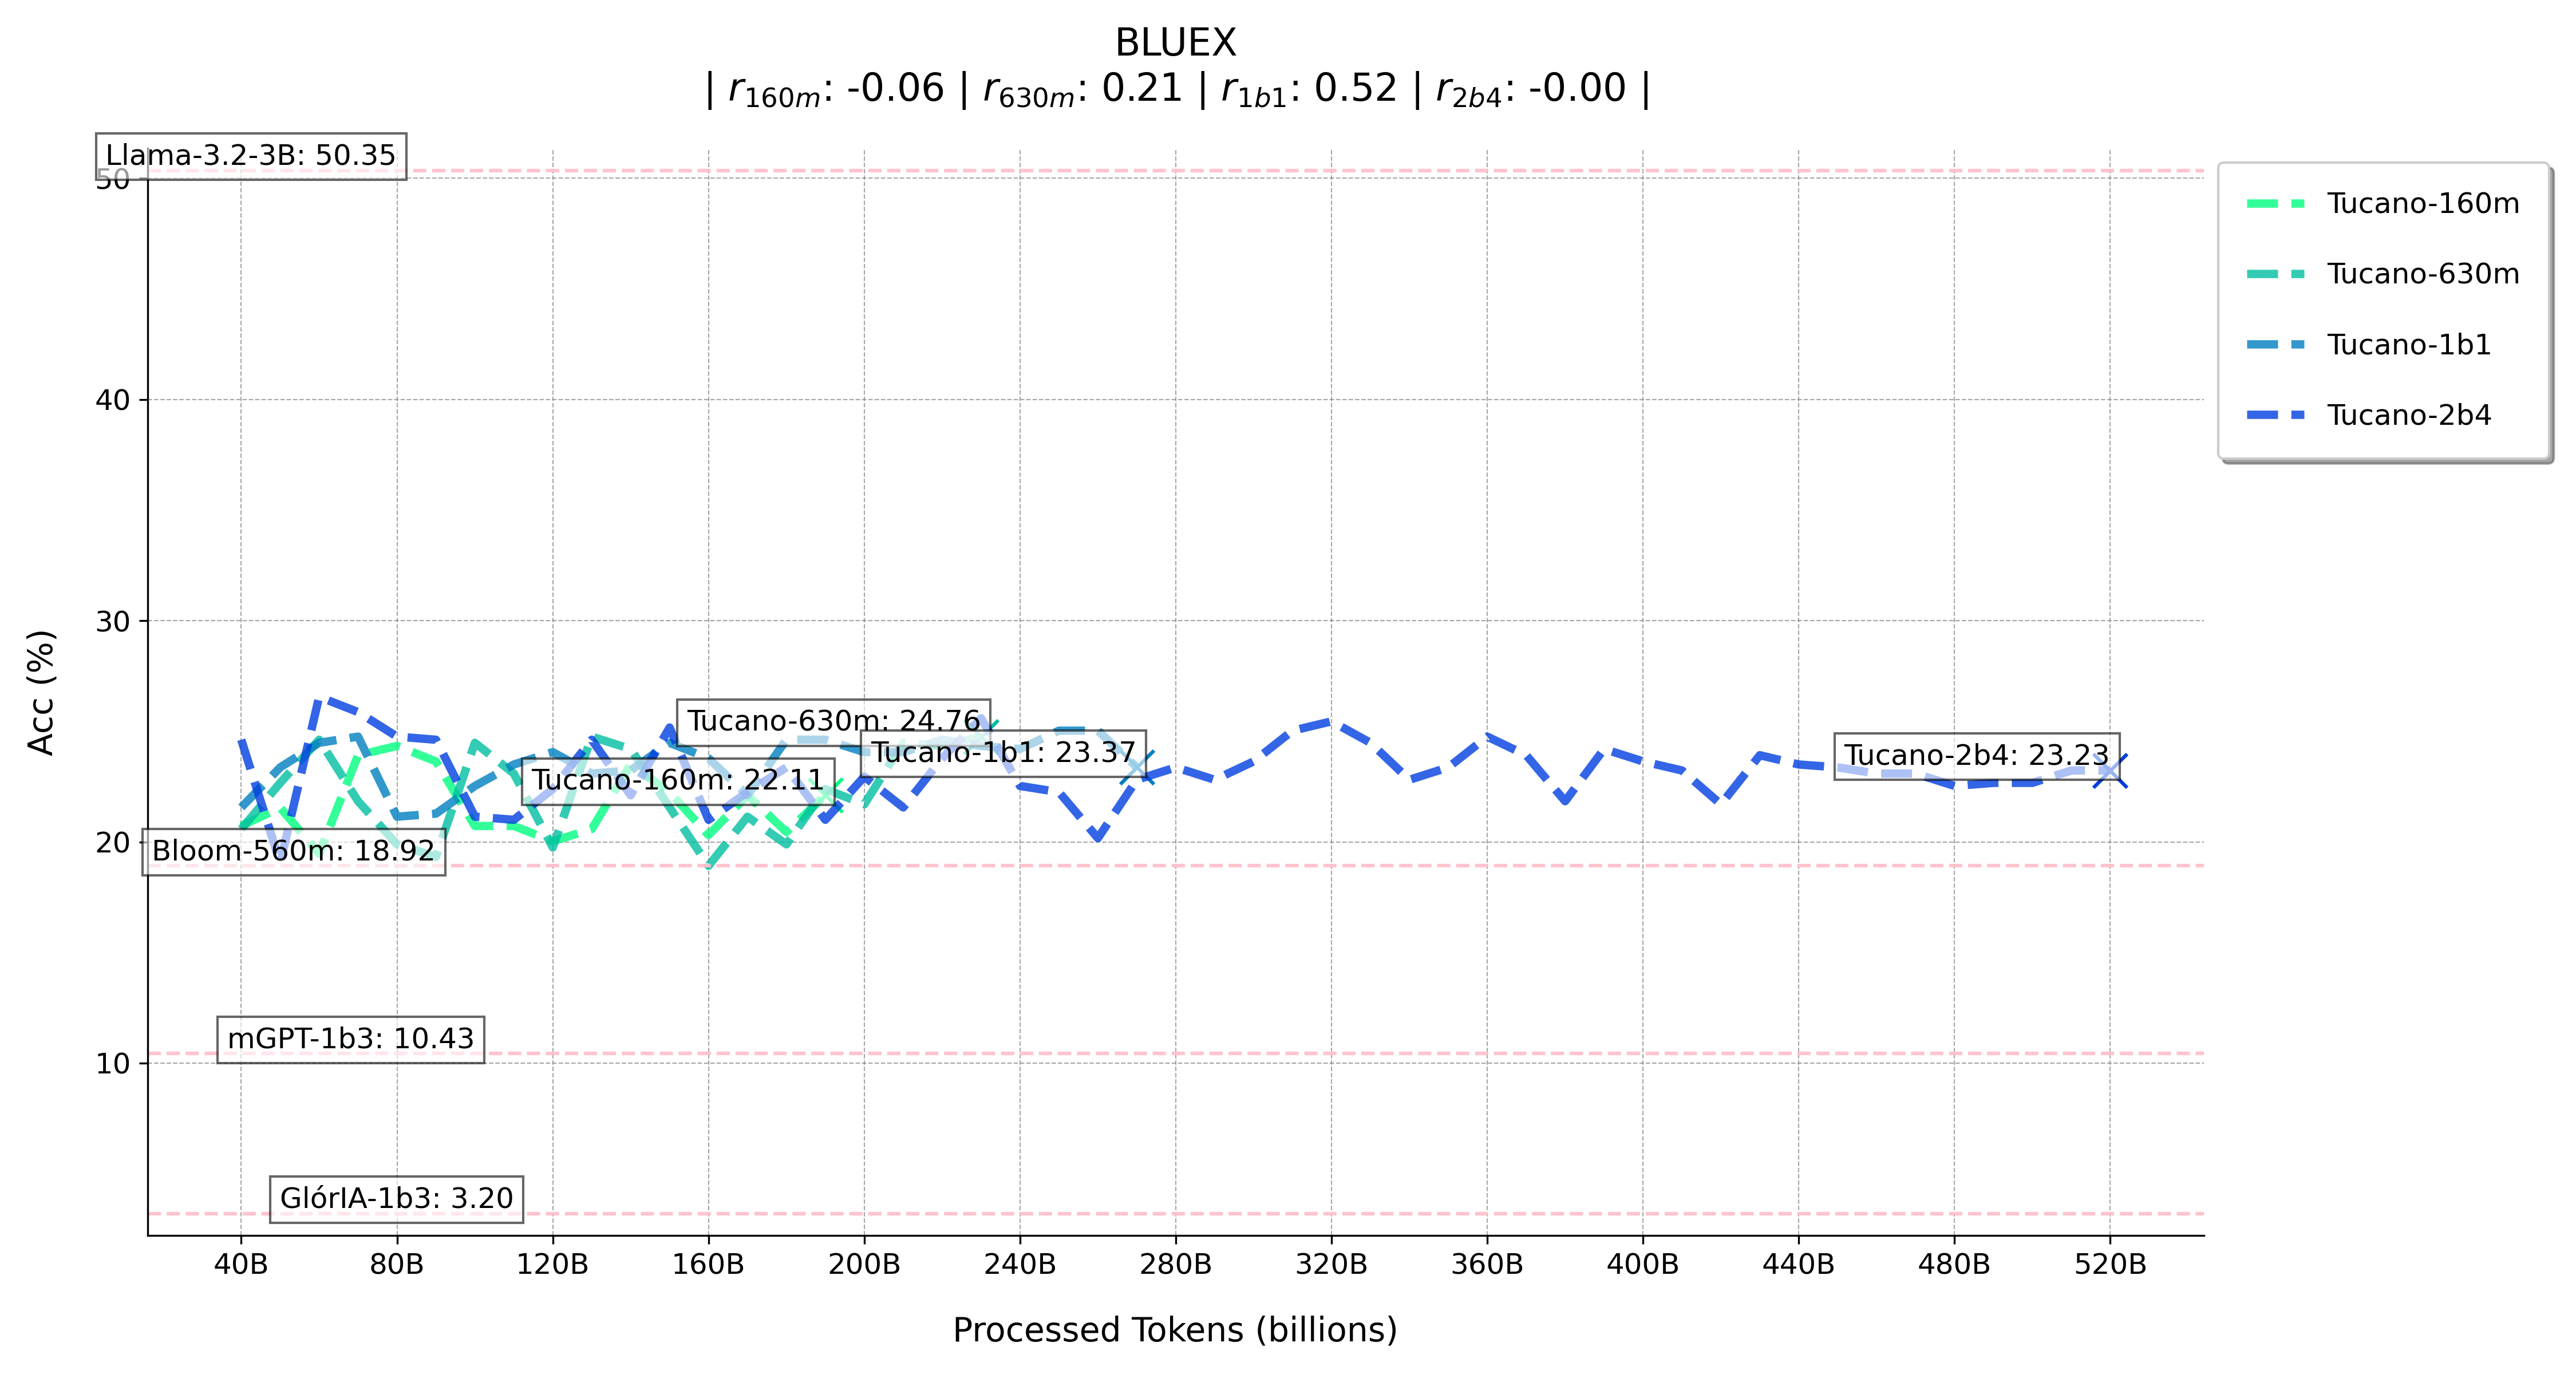Click the X marker ending the Tucano-1b1 line

pyautogui.click(x=1137, y=768)
